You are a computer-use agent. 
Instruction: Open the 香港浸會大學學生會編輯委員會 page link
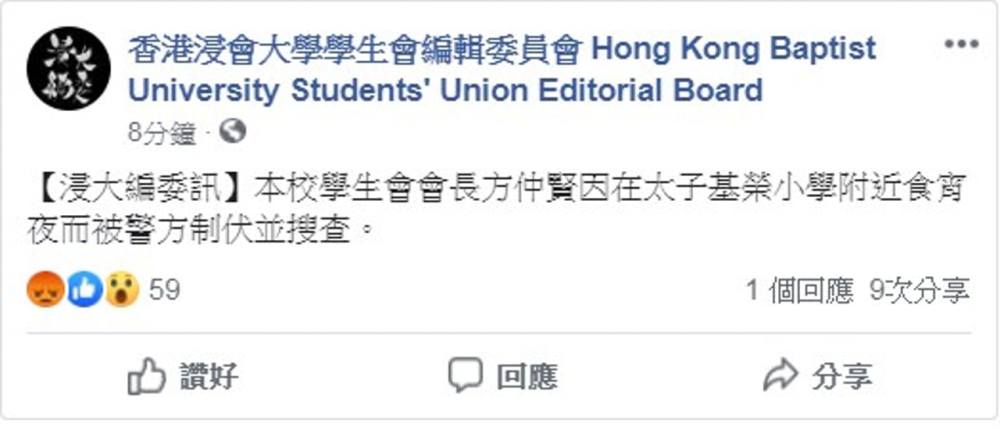point(355,50)
